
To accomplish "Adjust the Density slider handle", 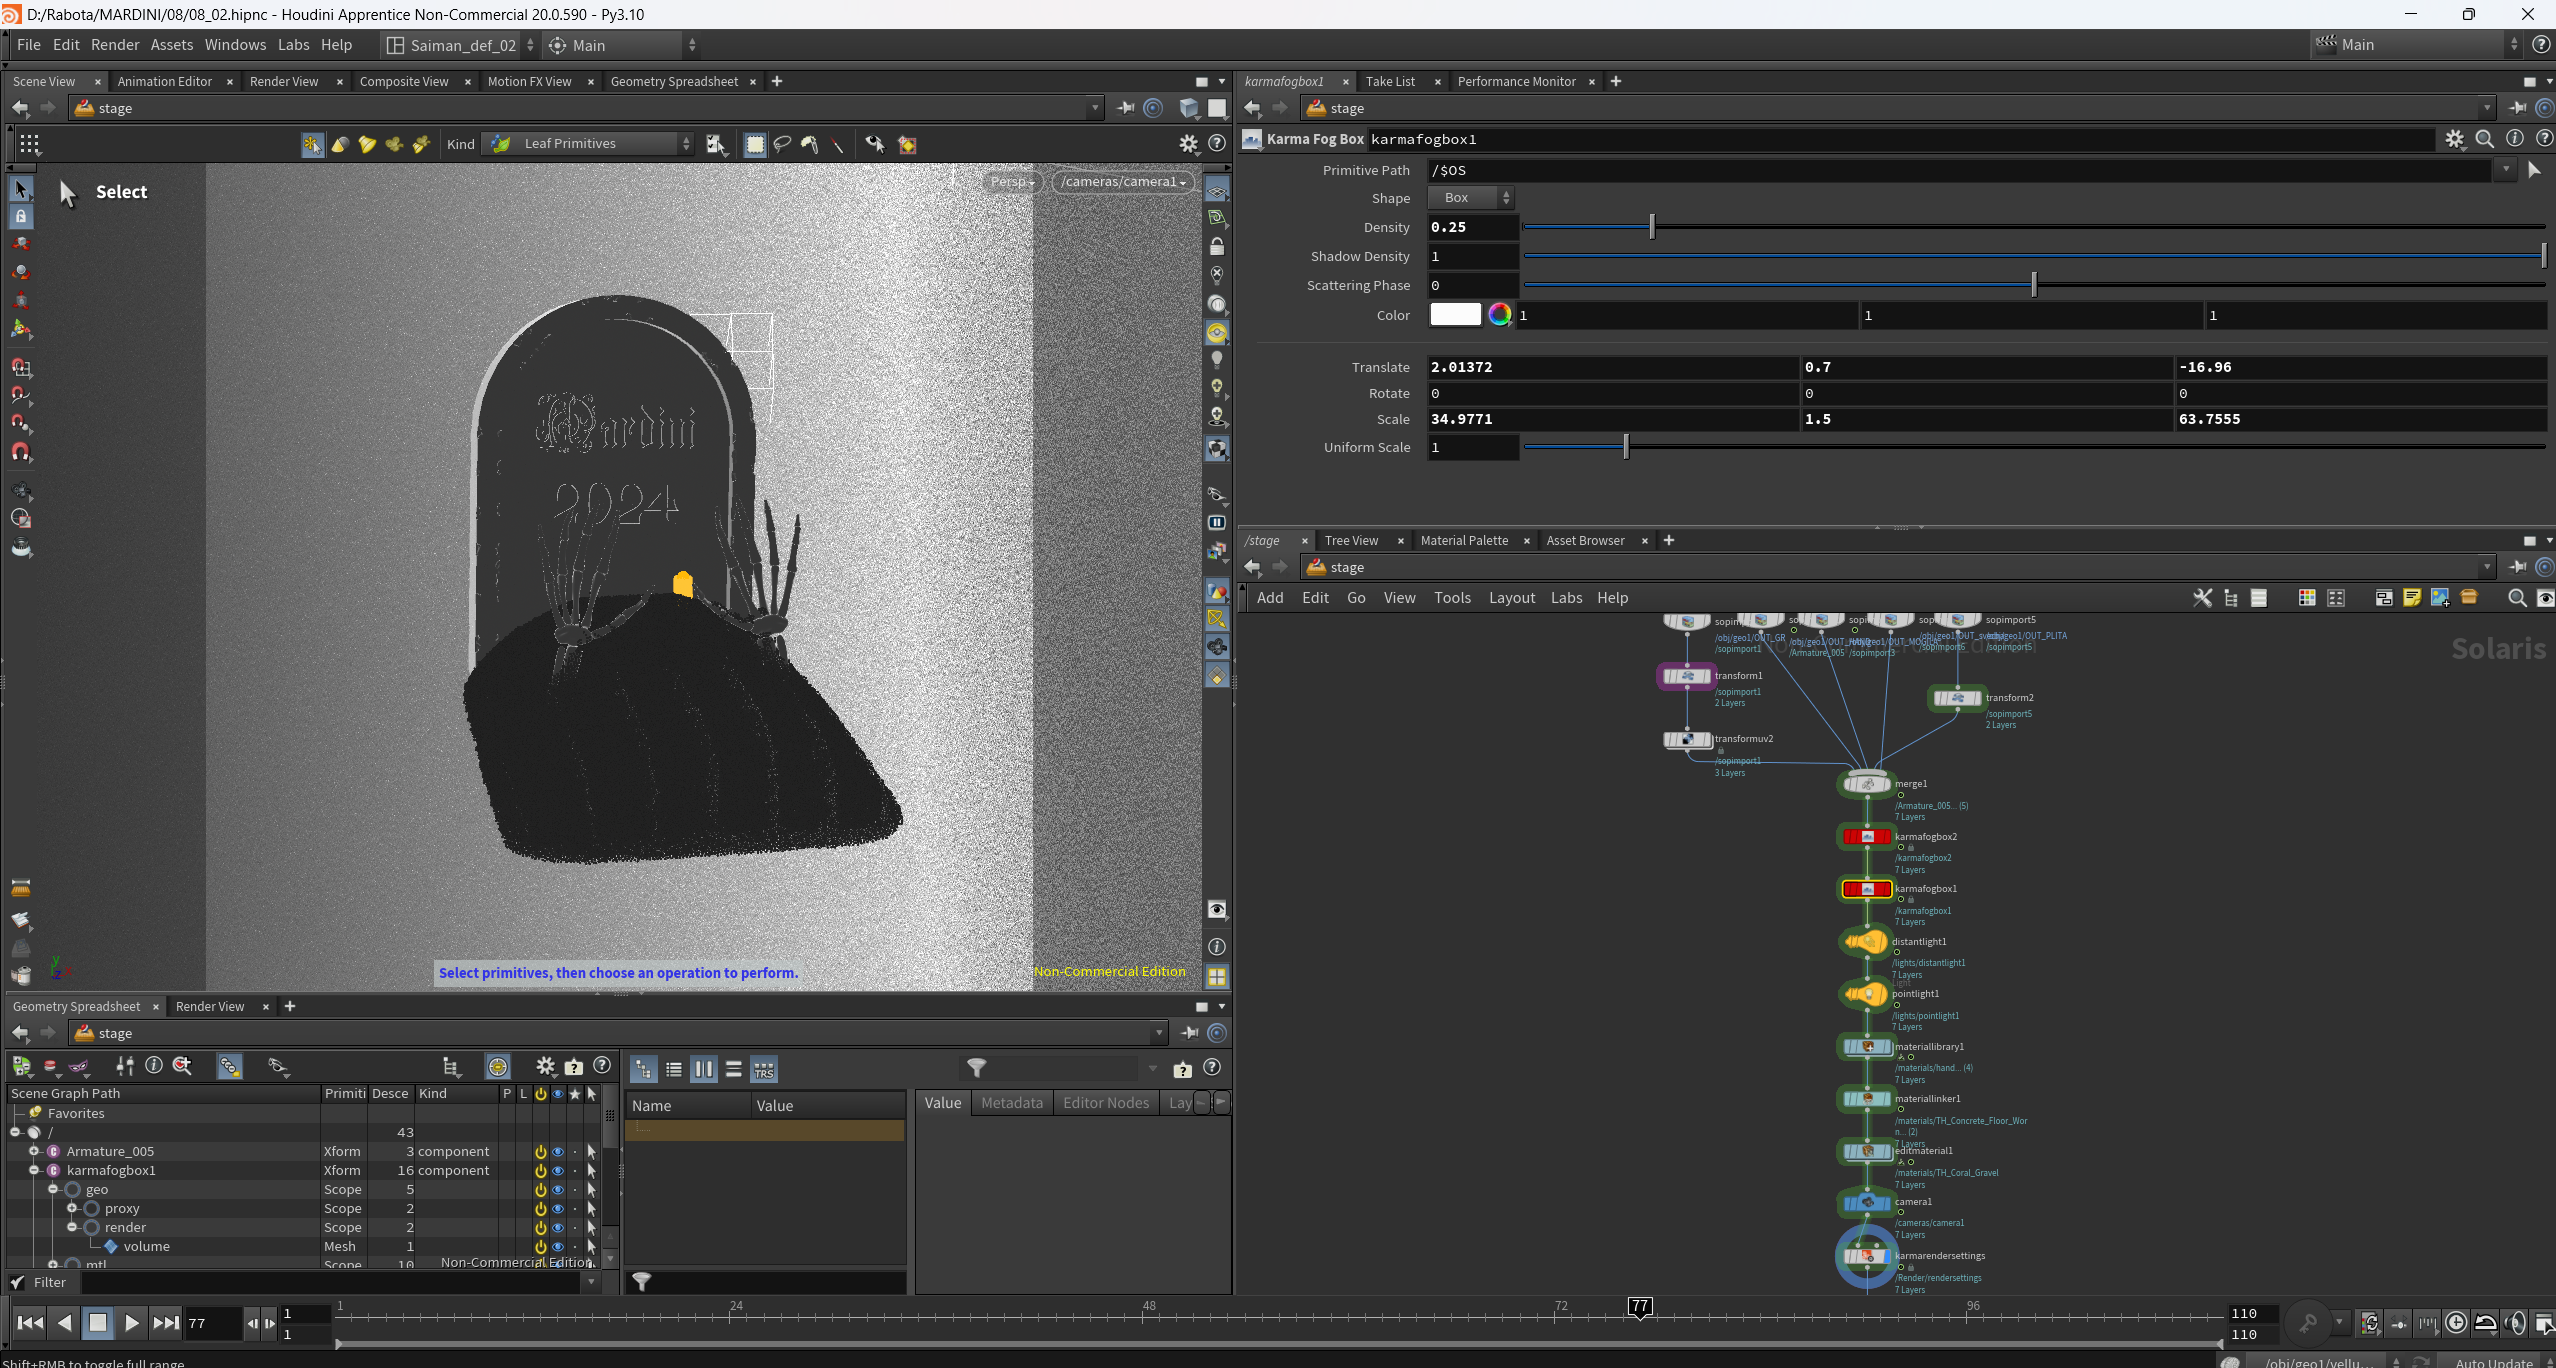I will click(1652, 227).
